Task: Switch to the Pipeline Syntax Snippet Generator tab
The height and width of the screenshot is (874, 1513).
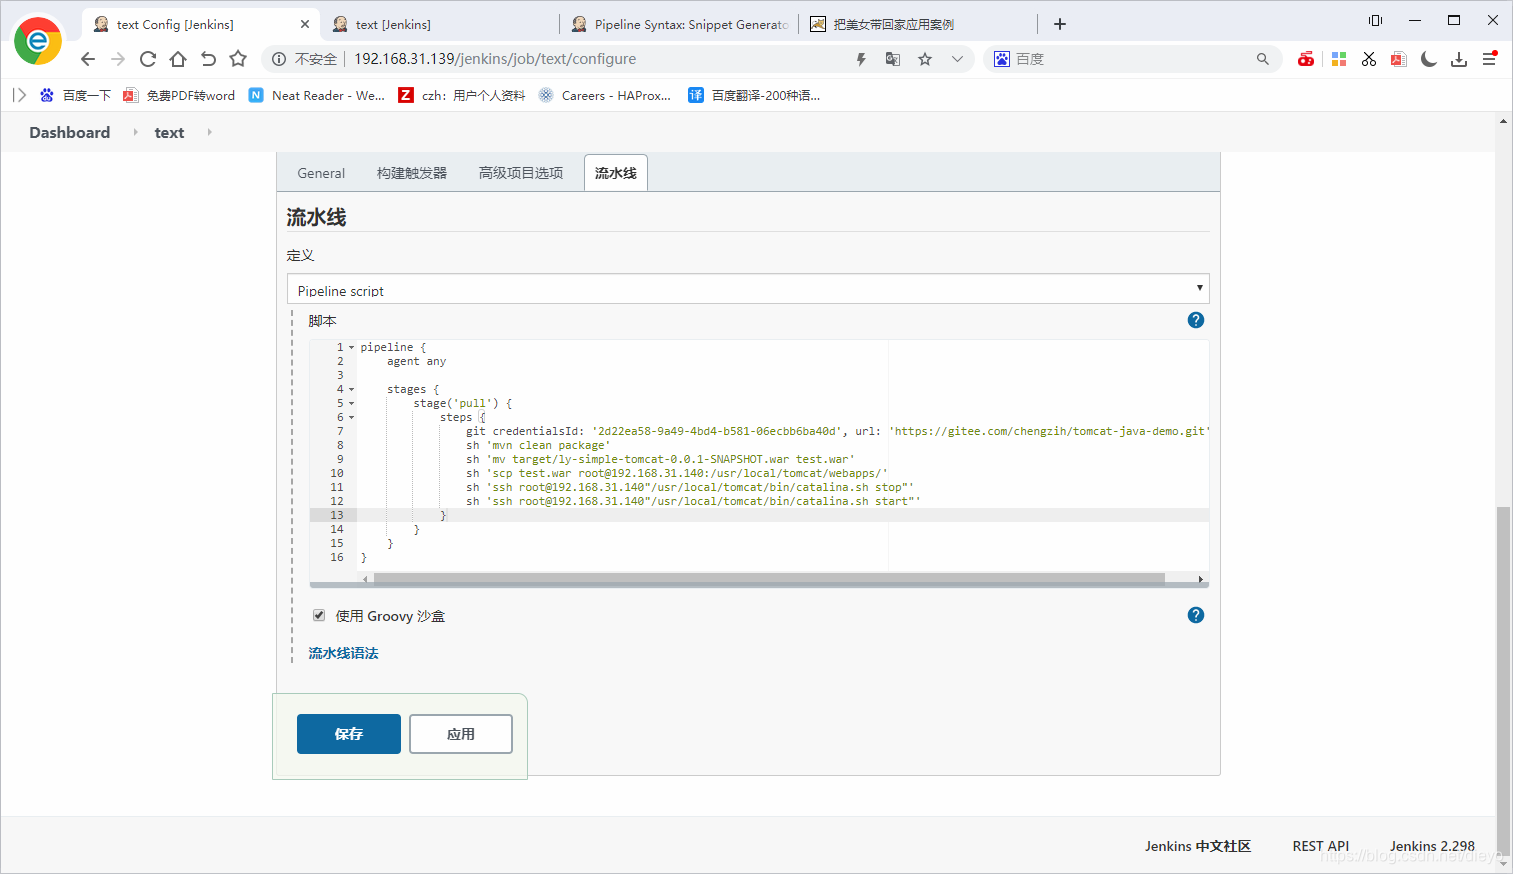Action: coord(679,24)
